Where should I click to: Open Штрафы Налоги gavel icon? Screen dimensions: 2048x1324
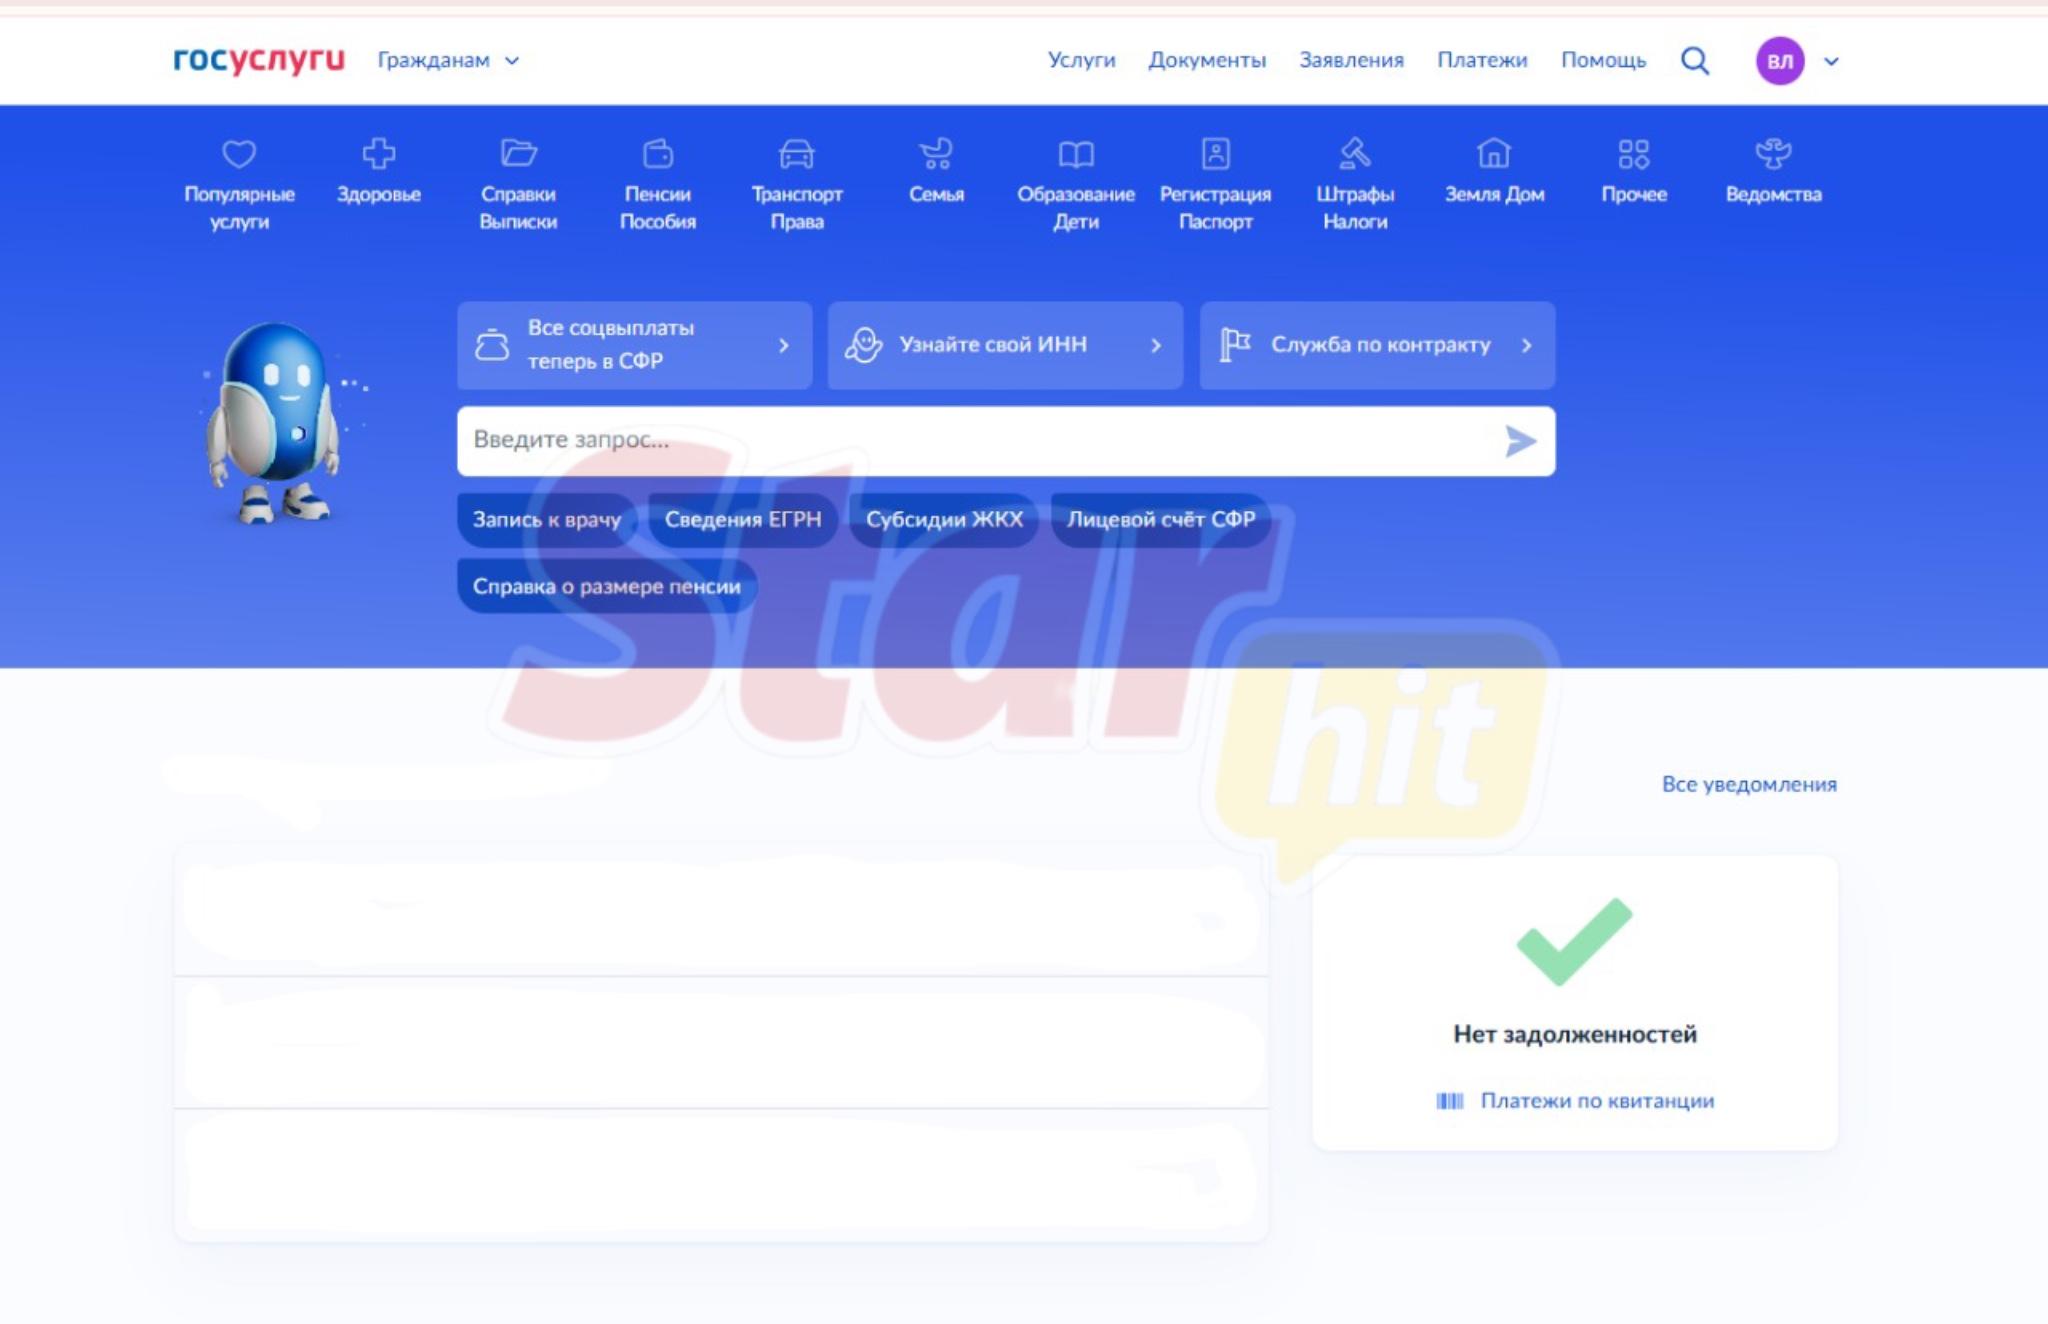[1355, 154]
